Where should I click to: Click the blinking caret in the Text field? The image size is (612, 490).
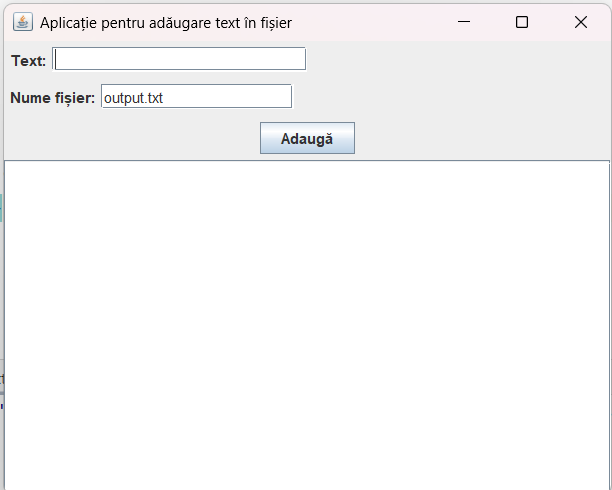click(55, 60)
